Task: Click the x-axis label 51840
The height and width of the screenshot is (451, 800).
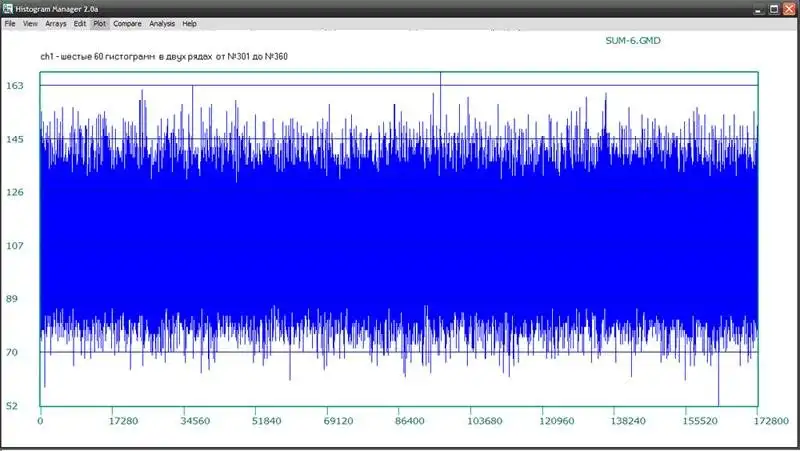Action: click(x=266, y=421)
